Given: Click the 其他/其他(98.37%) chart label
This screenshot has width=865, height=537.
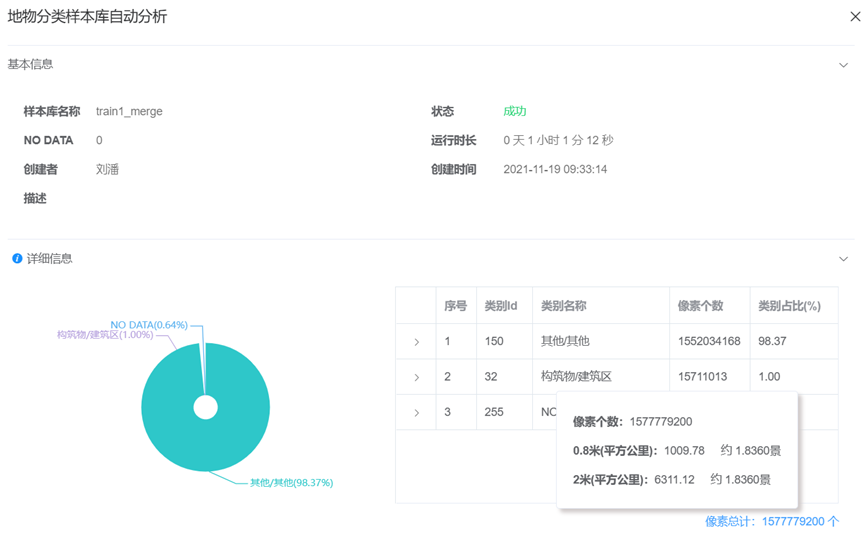Looking at the screenshot, I should pyautogui.click(x=292, y=483).
